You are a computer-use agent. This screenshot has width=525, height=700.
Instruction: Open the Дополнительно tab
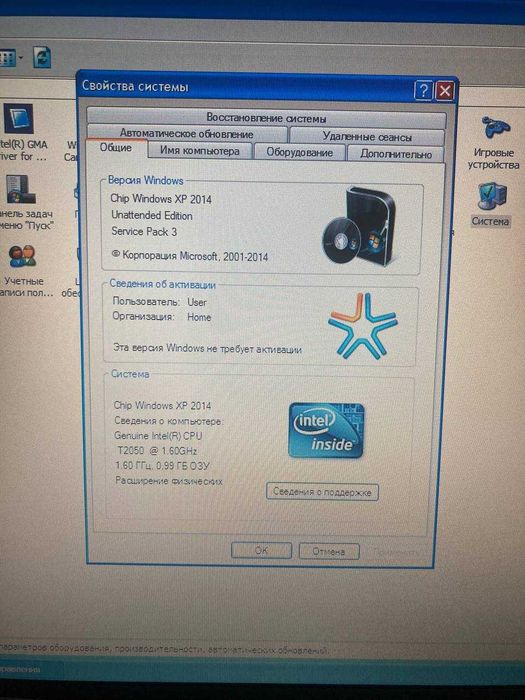coord(396,154)
